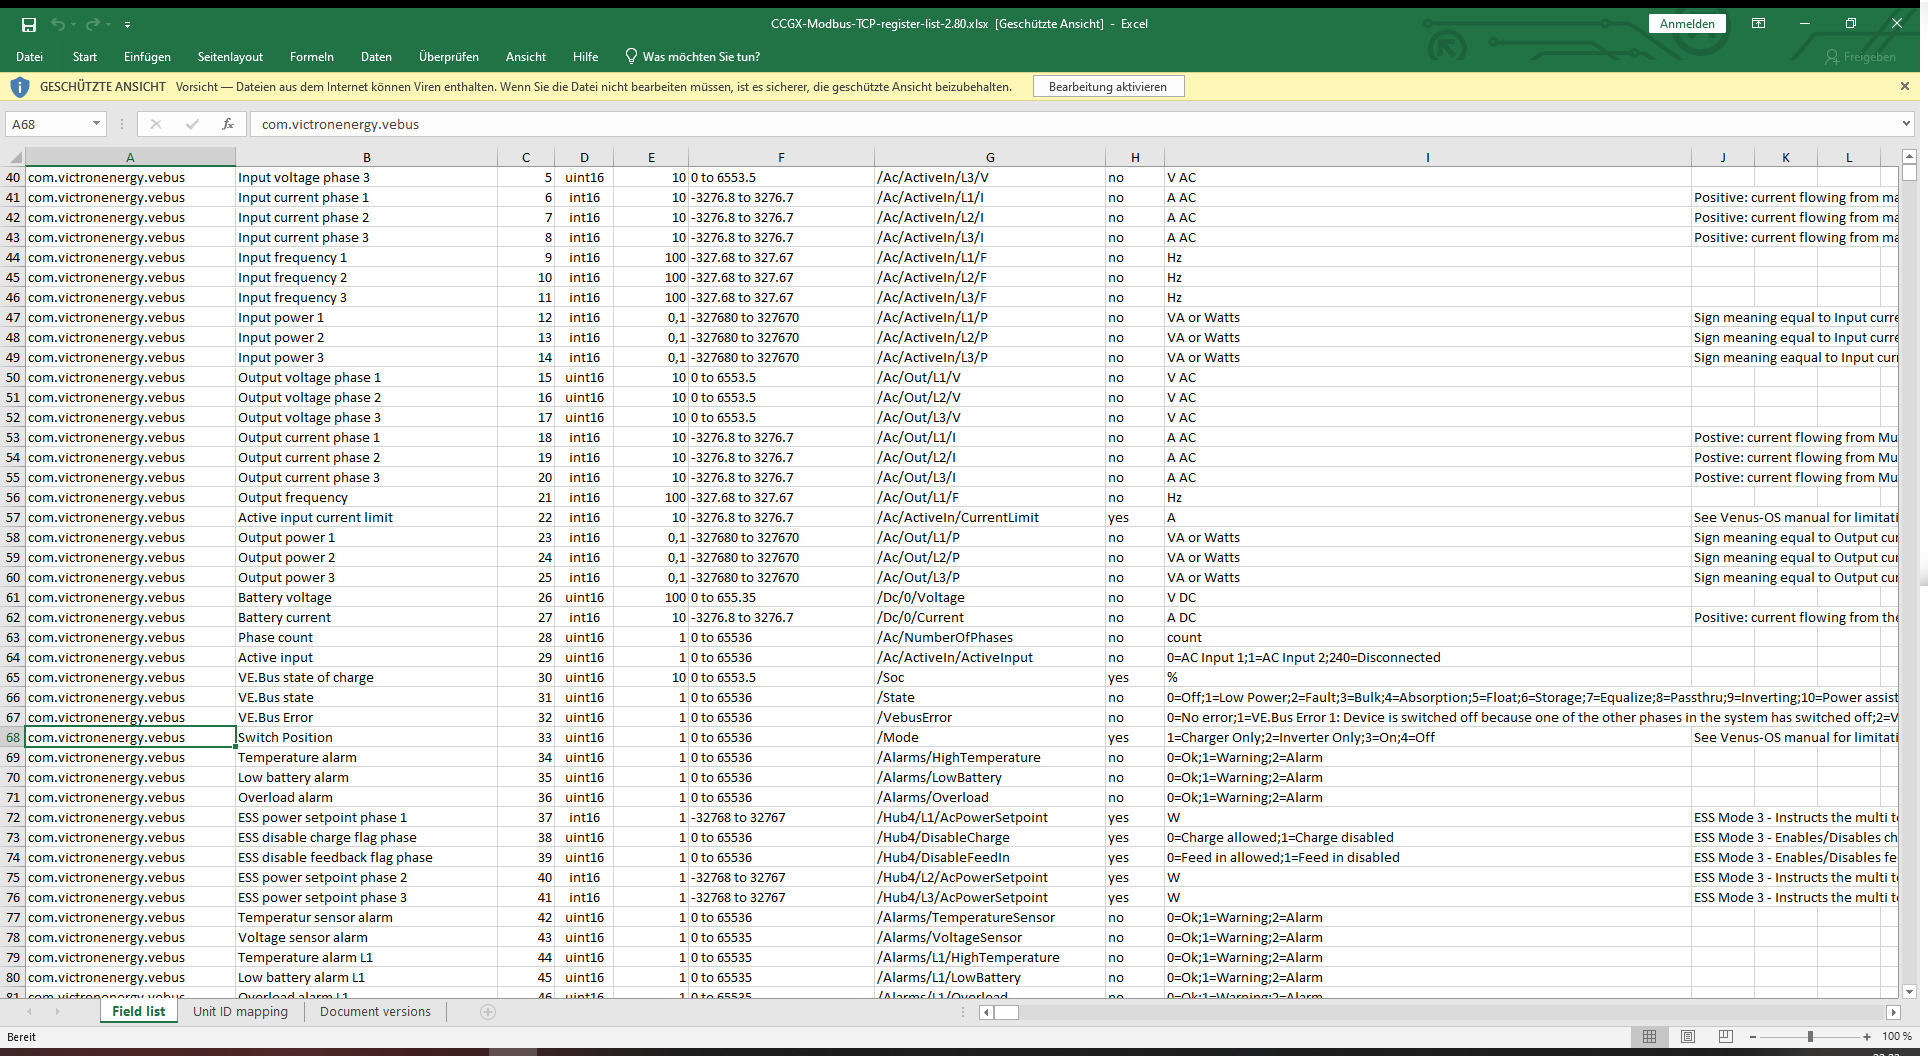Click Bearbeitung aktivieren button

click(x=1108, y=87)
